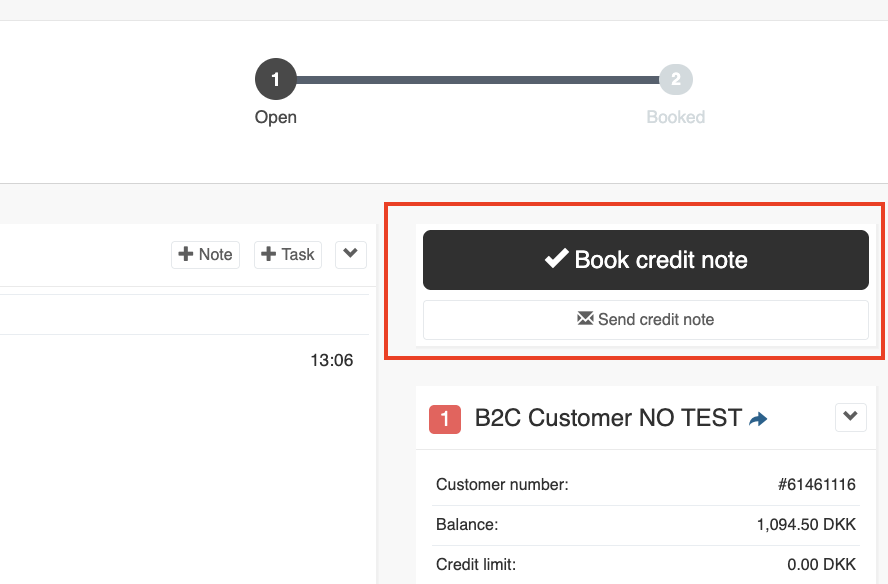Click the plus icon on Task button
This screenshot has width=888, height=584.
pos(268,254)
